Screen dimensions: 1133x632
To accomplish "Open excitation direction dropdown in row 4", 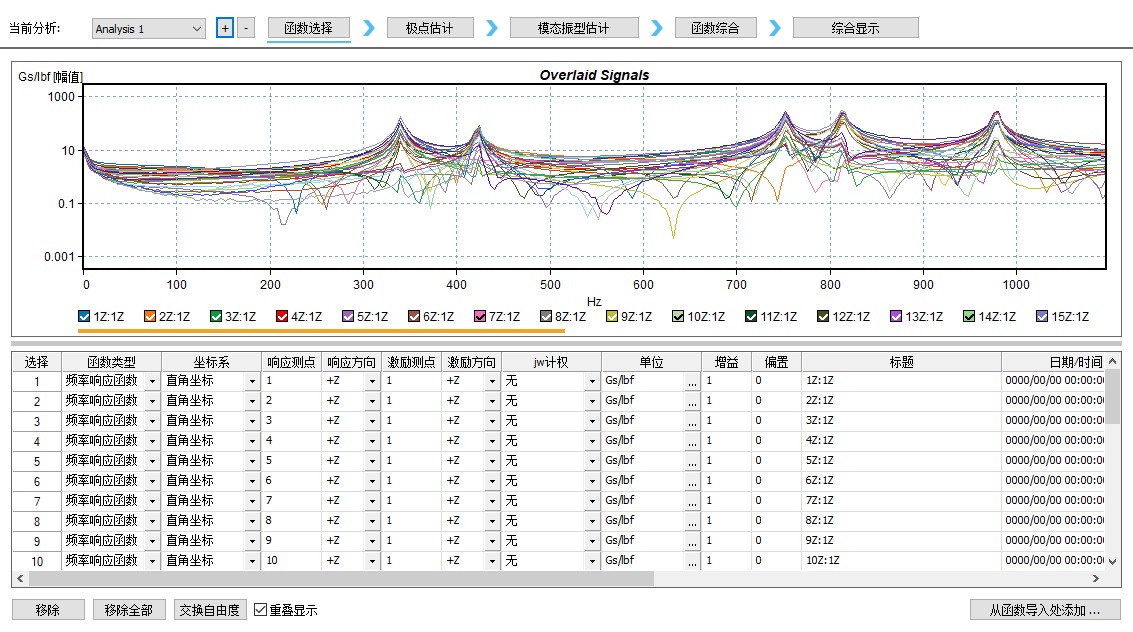I will pyautogui.click(x=492, y=441).
